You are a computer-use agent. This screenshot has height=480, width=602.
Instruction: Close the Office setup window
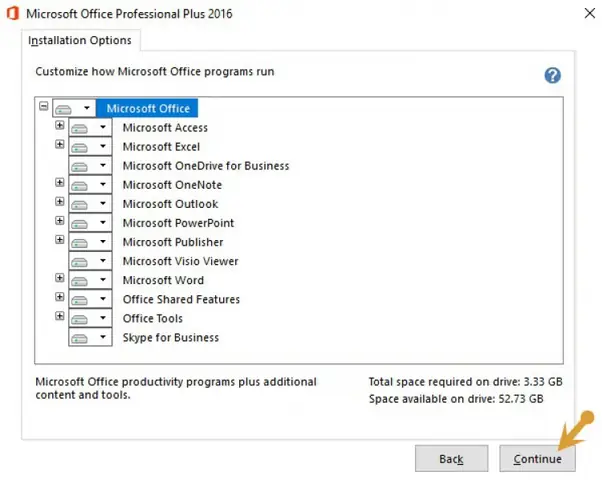click(589, 13)
